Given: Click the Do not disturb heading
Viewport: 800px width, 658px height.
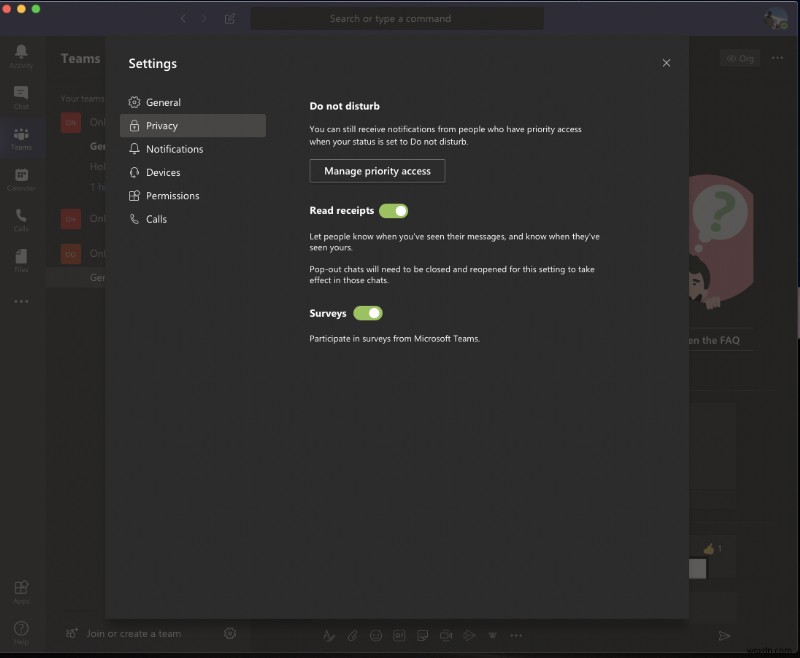Looking at the screenshot, I should (344, 106).
